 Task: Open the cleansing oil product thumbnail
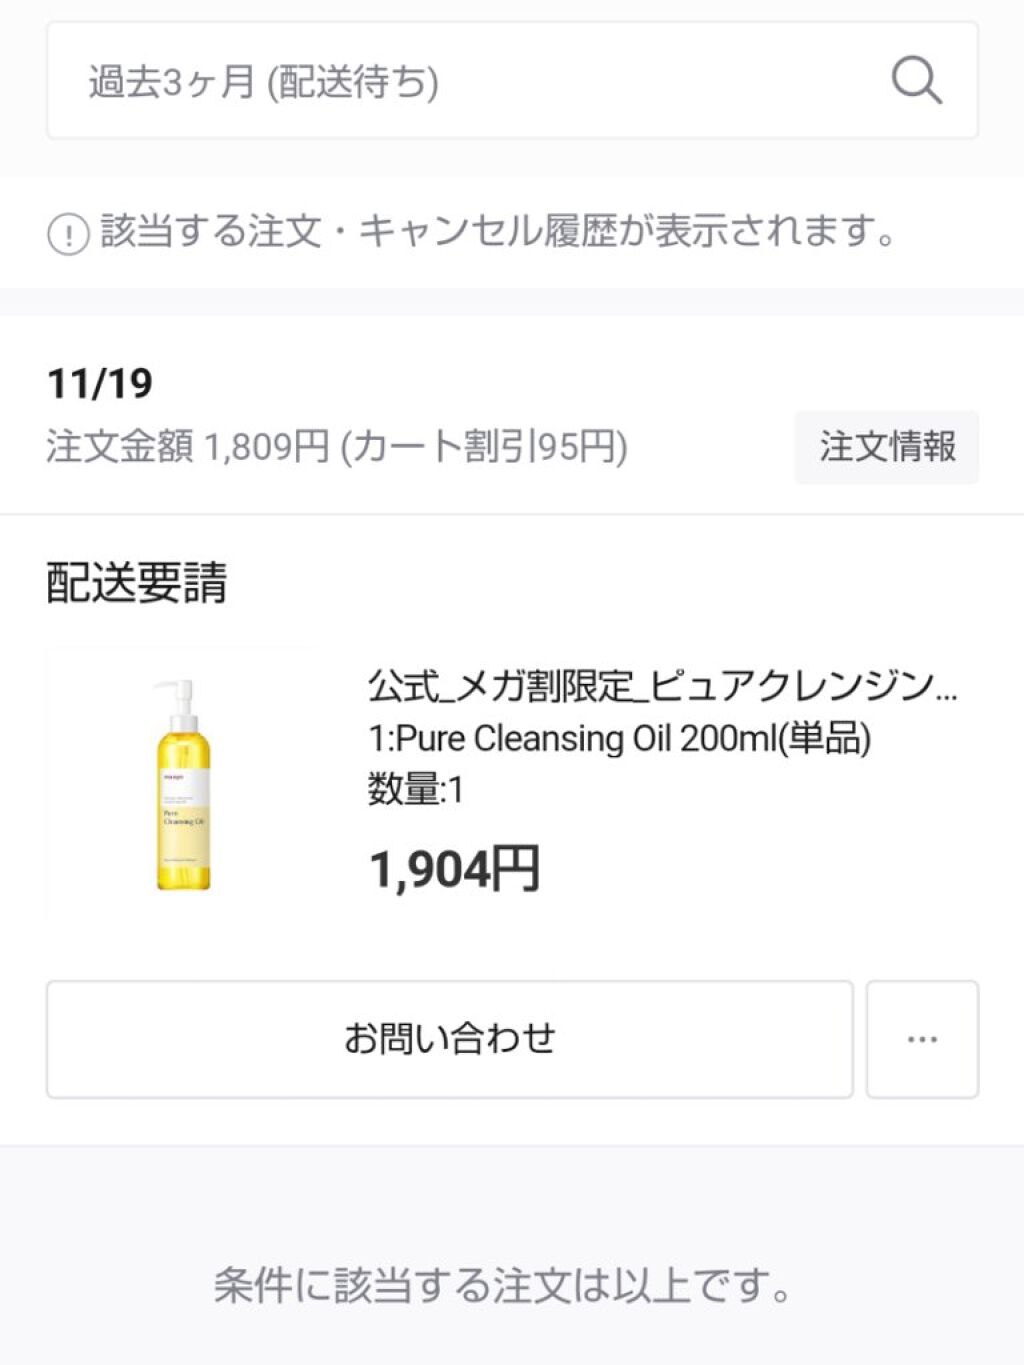(180, 784)
